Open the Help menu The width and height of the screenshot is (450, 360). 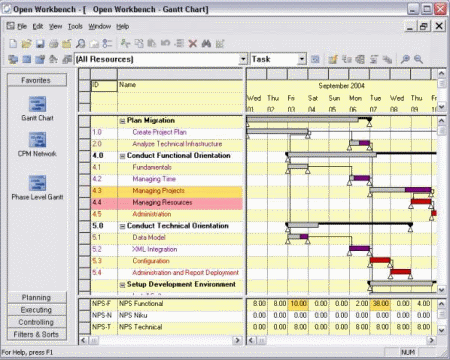(x=123, y=26)
